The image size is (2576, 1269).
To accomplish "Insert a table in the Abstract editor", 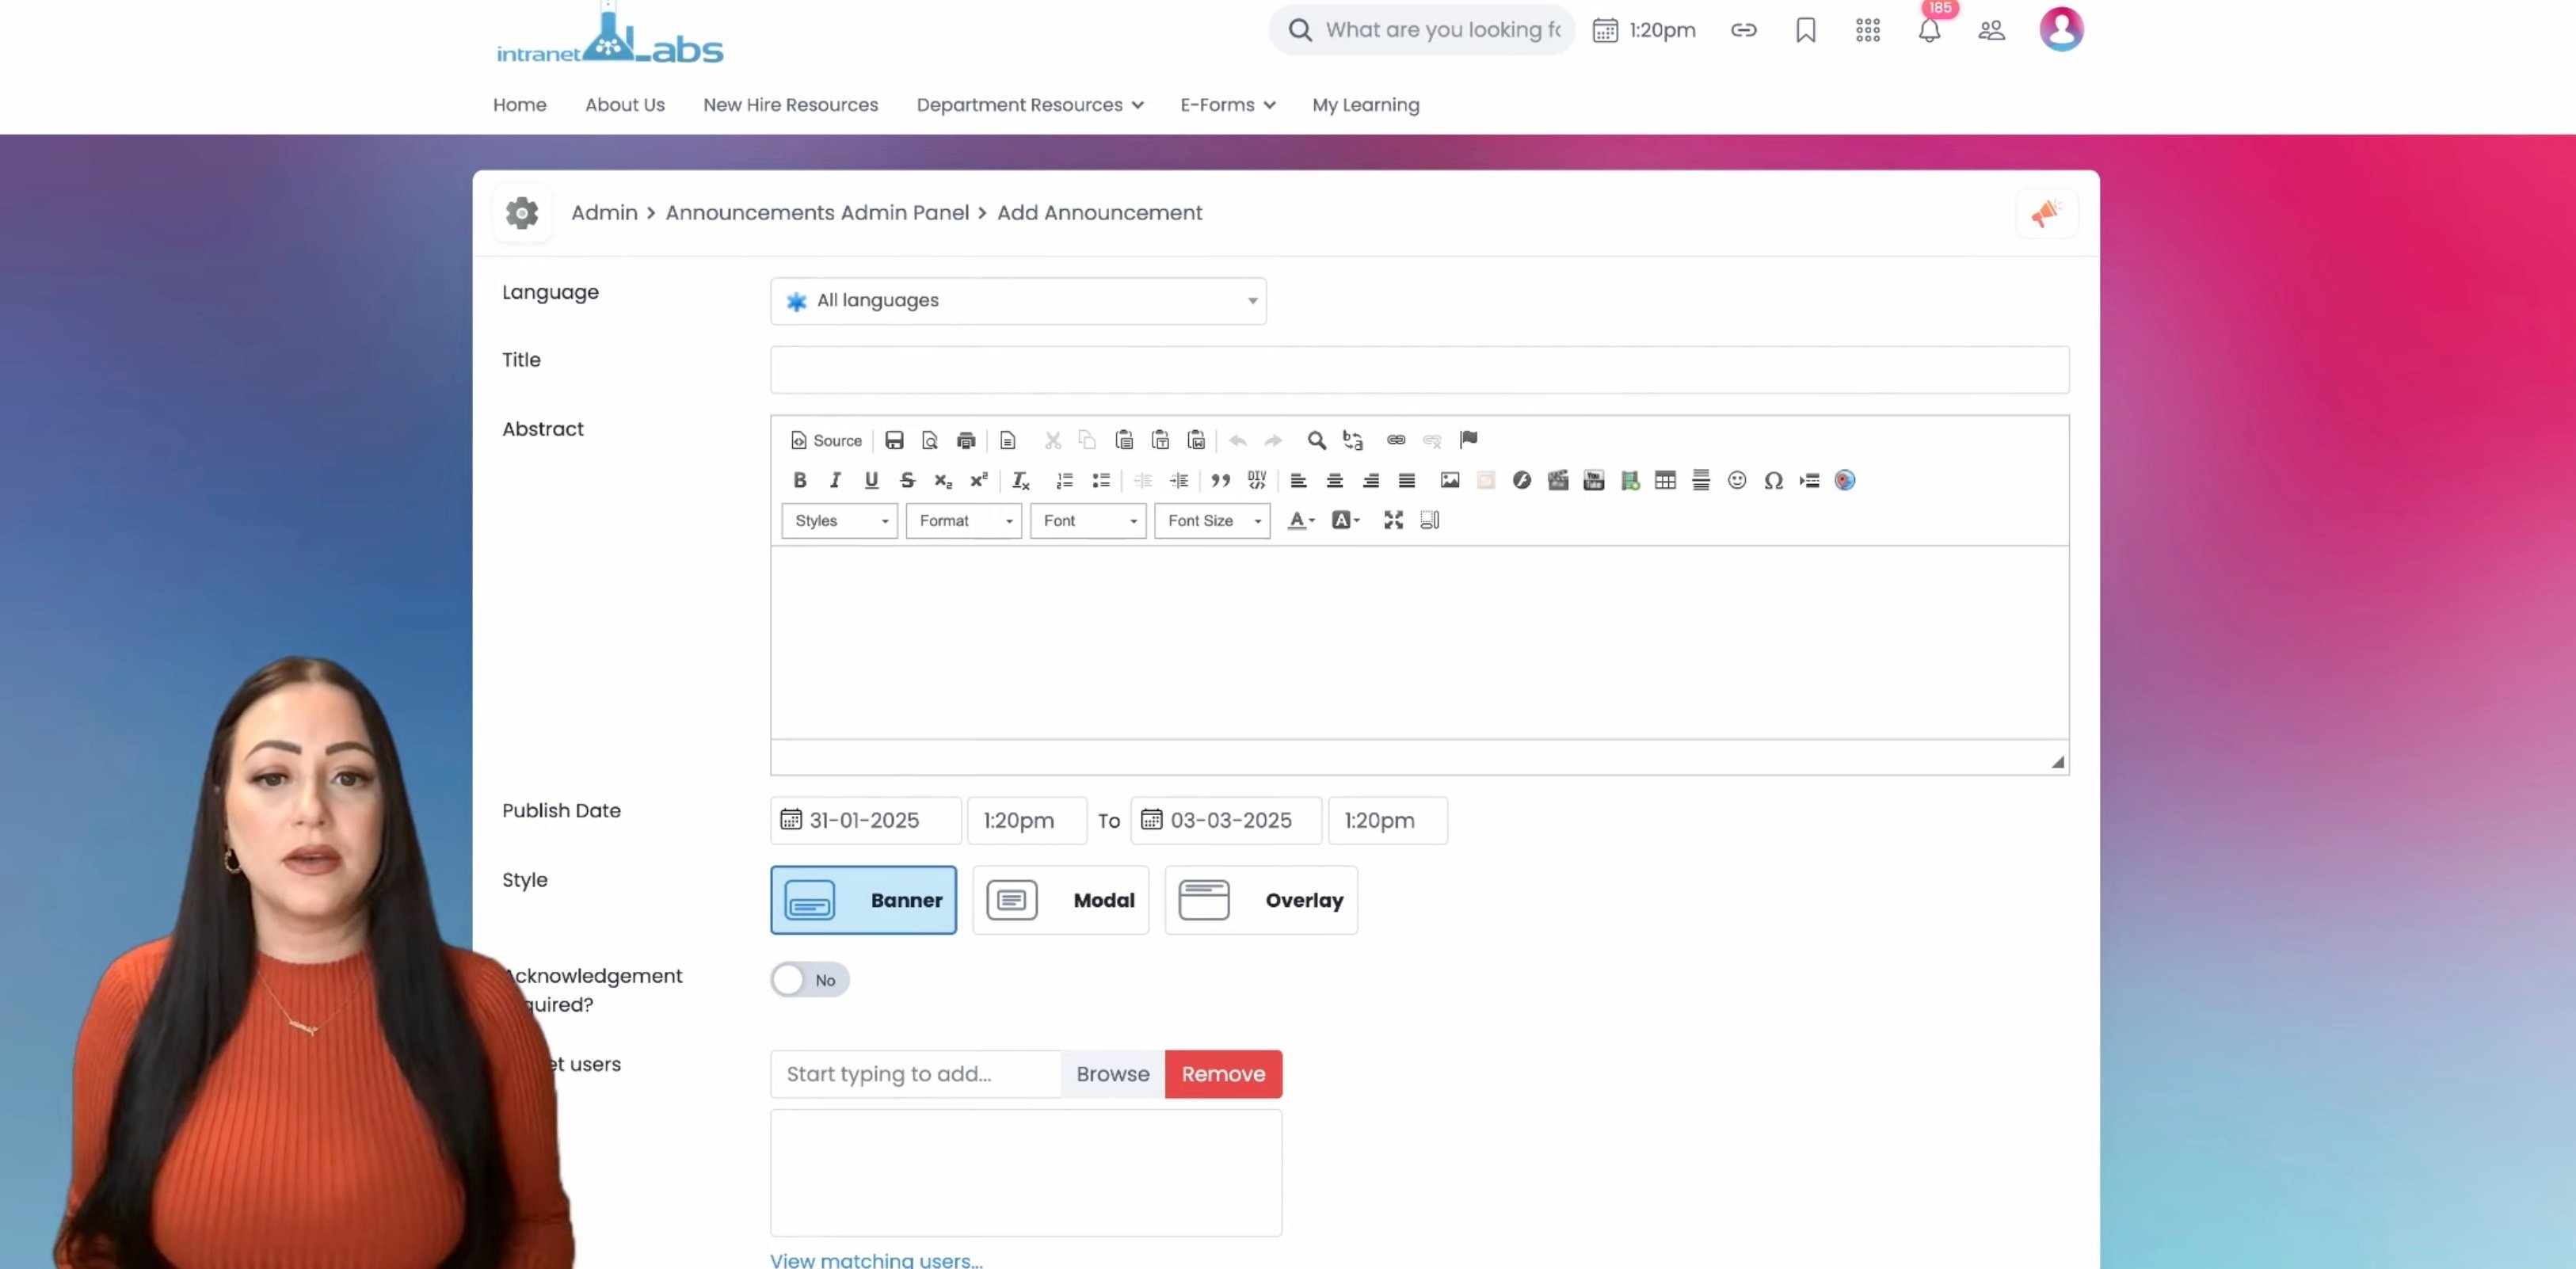I will point(1665,480).
